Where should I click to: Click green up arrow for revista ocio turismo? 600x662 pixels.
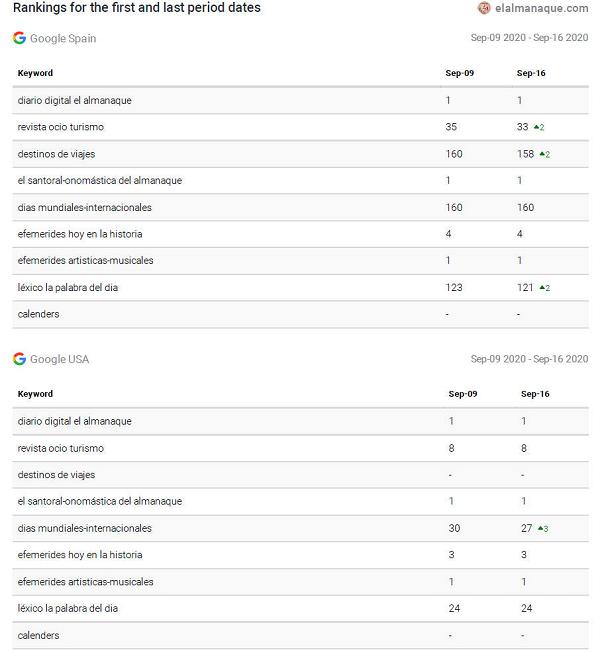point(537,127)
